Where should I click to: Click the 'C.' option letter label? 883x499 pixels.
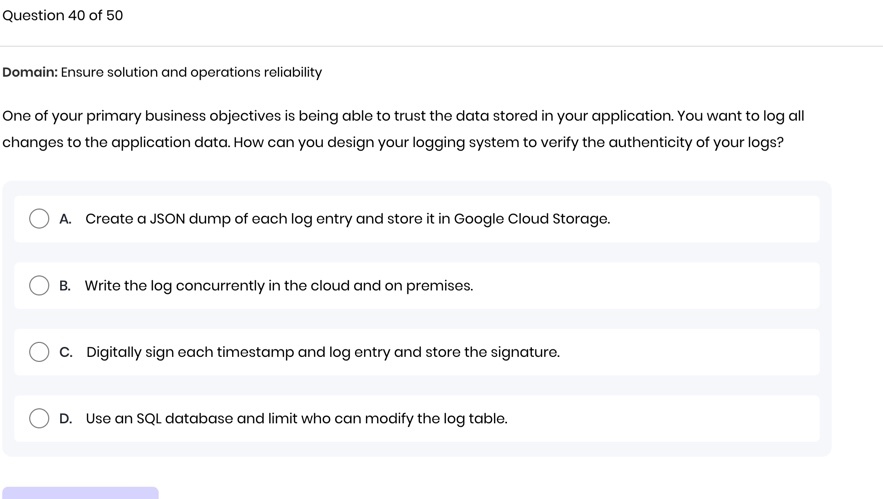(x=66, y=352)
